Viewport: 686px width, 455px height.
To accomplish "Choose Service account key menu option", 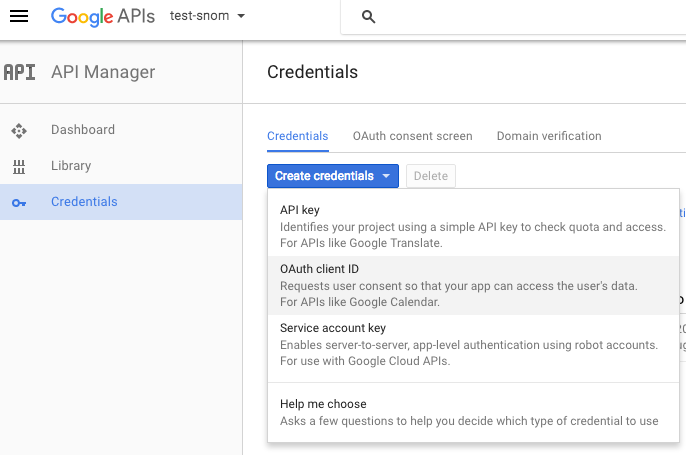I will pyautogui.click(x=473, y=344).
